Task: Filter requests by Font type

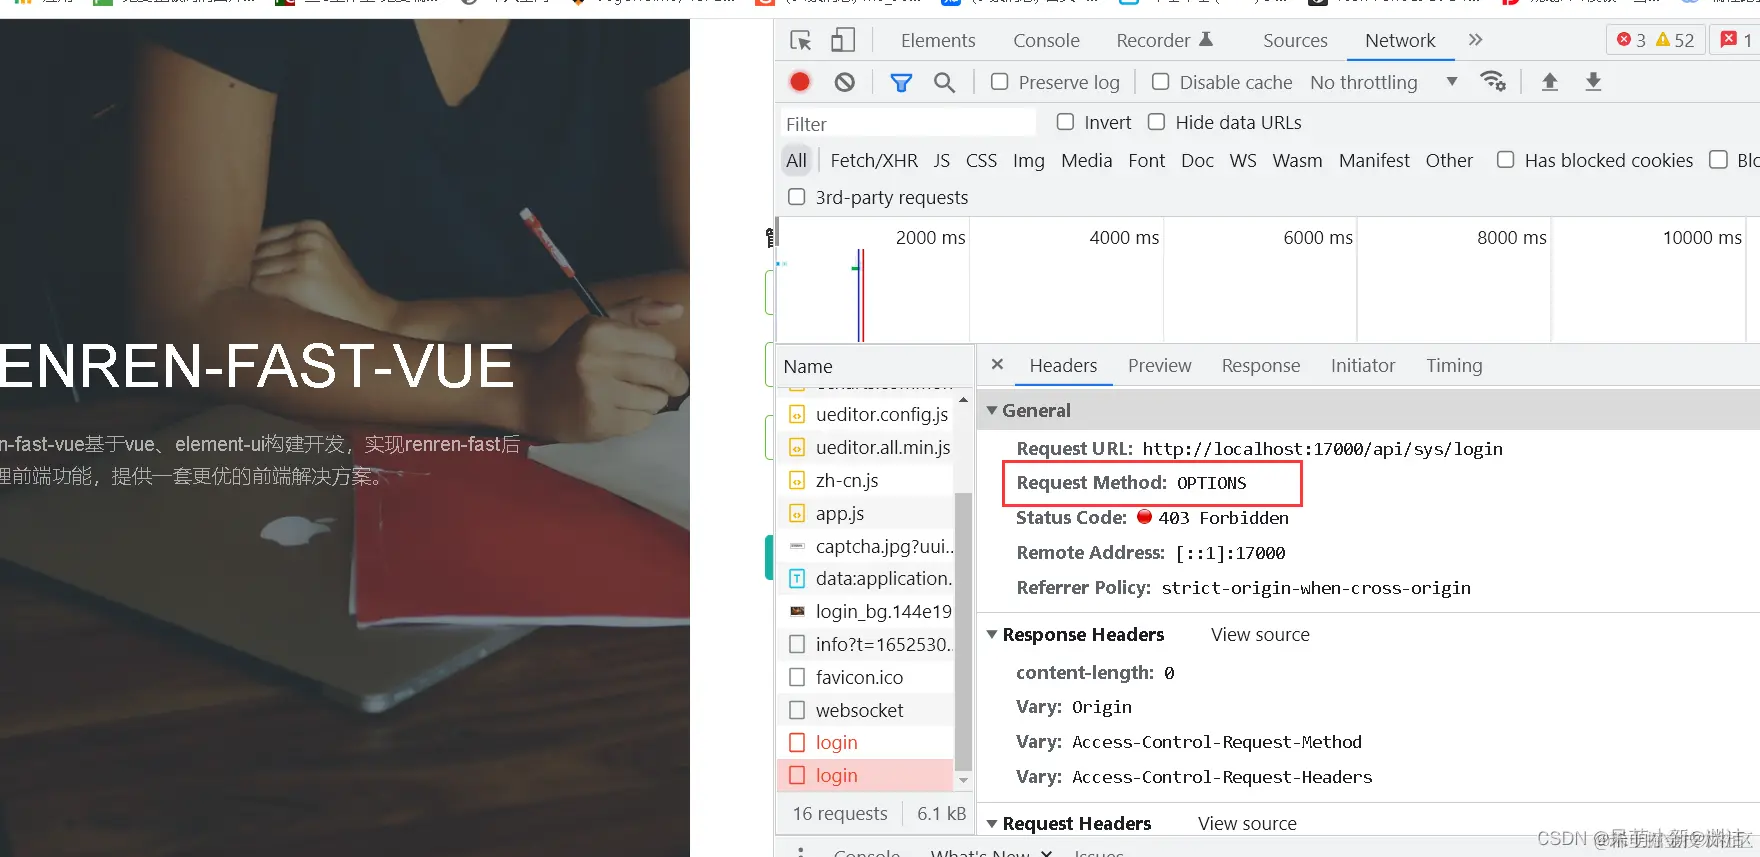Action: tap(1146, 160)
